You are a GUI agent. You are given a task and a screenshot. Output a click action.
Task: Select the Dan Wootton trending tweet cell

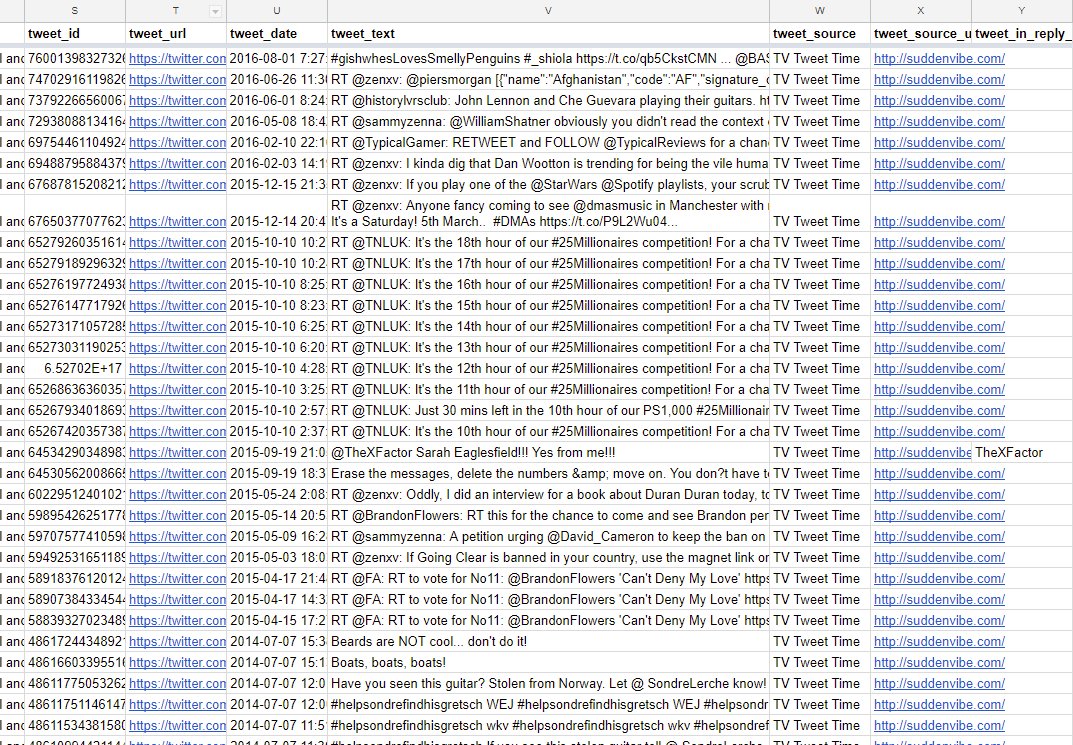click(x=548, y=164)
